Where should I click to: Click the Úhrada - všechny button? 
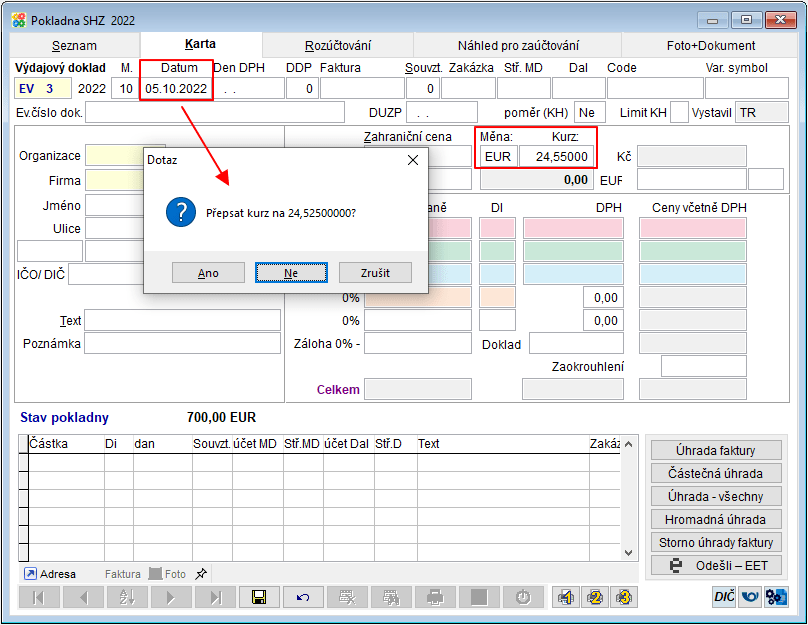pos(716,496)
